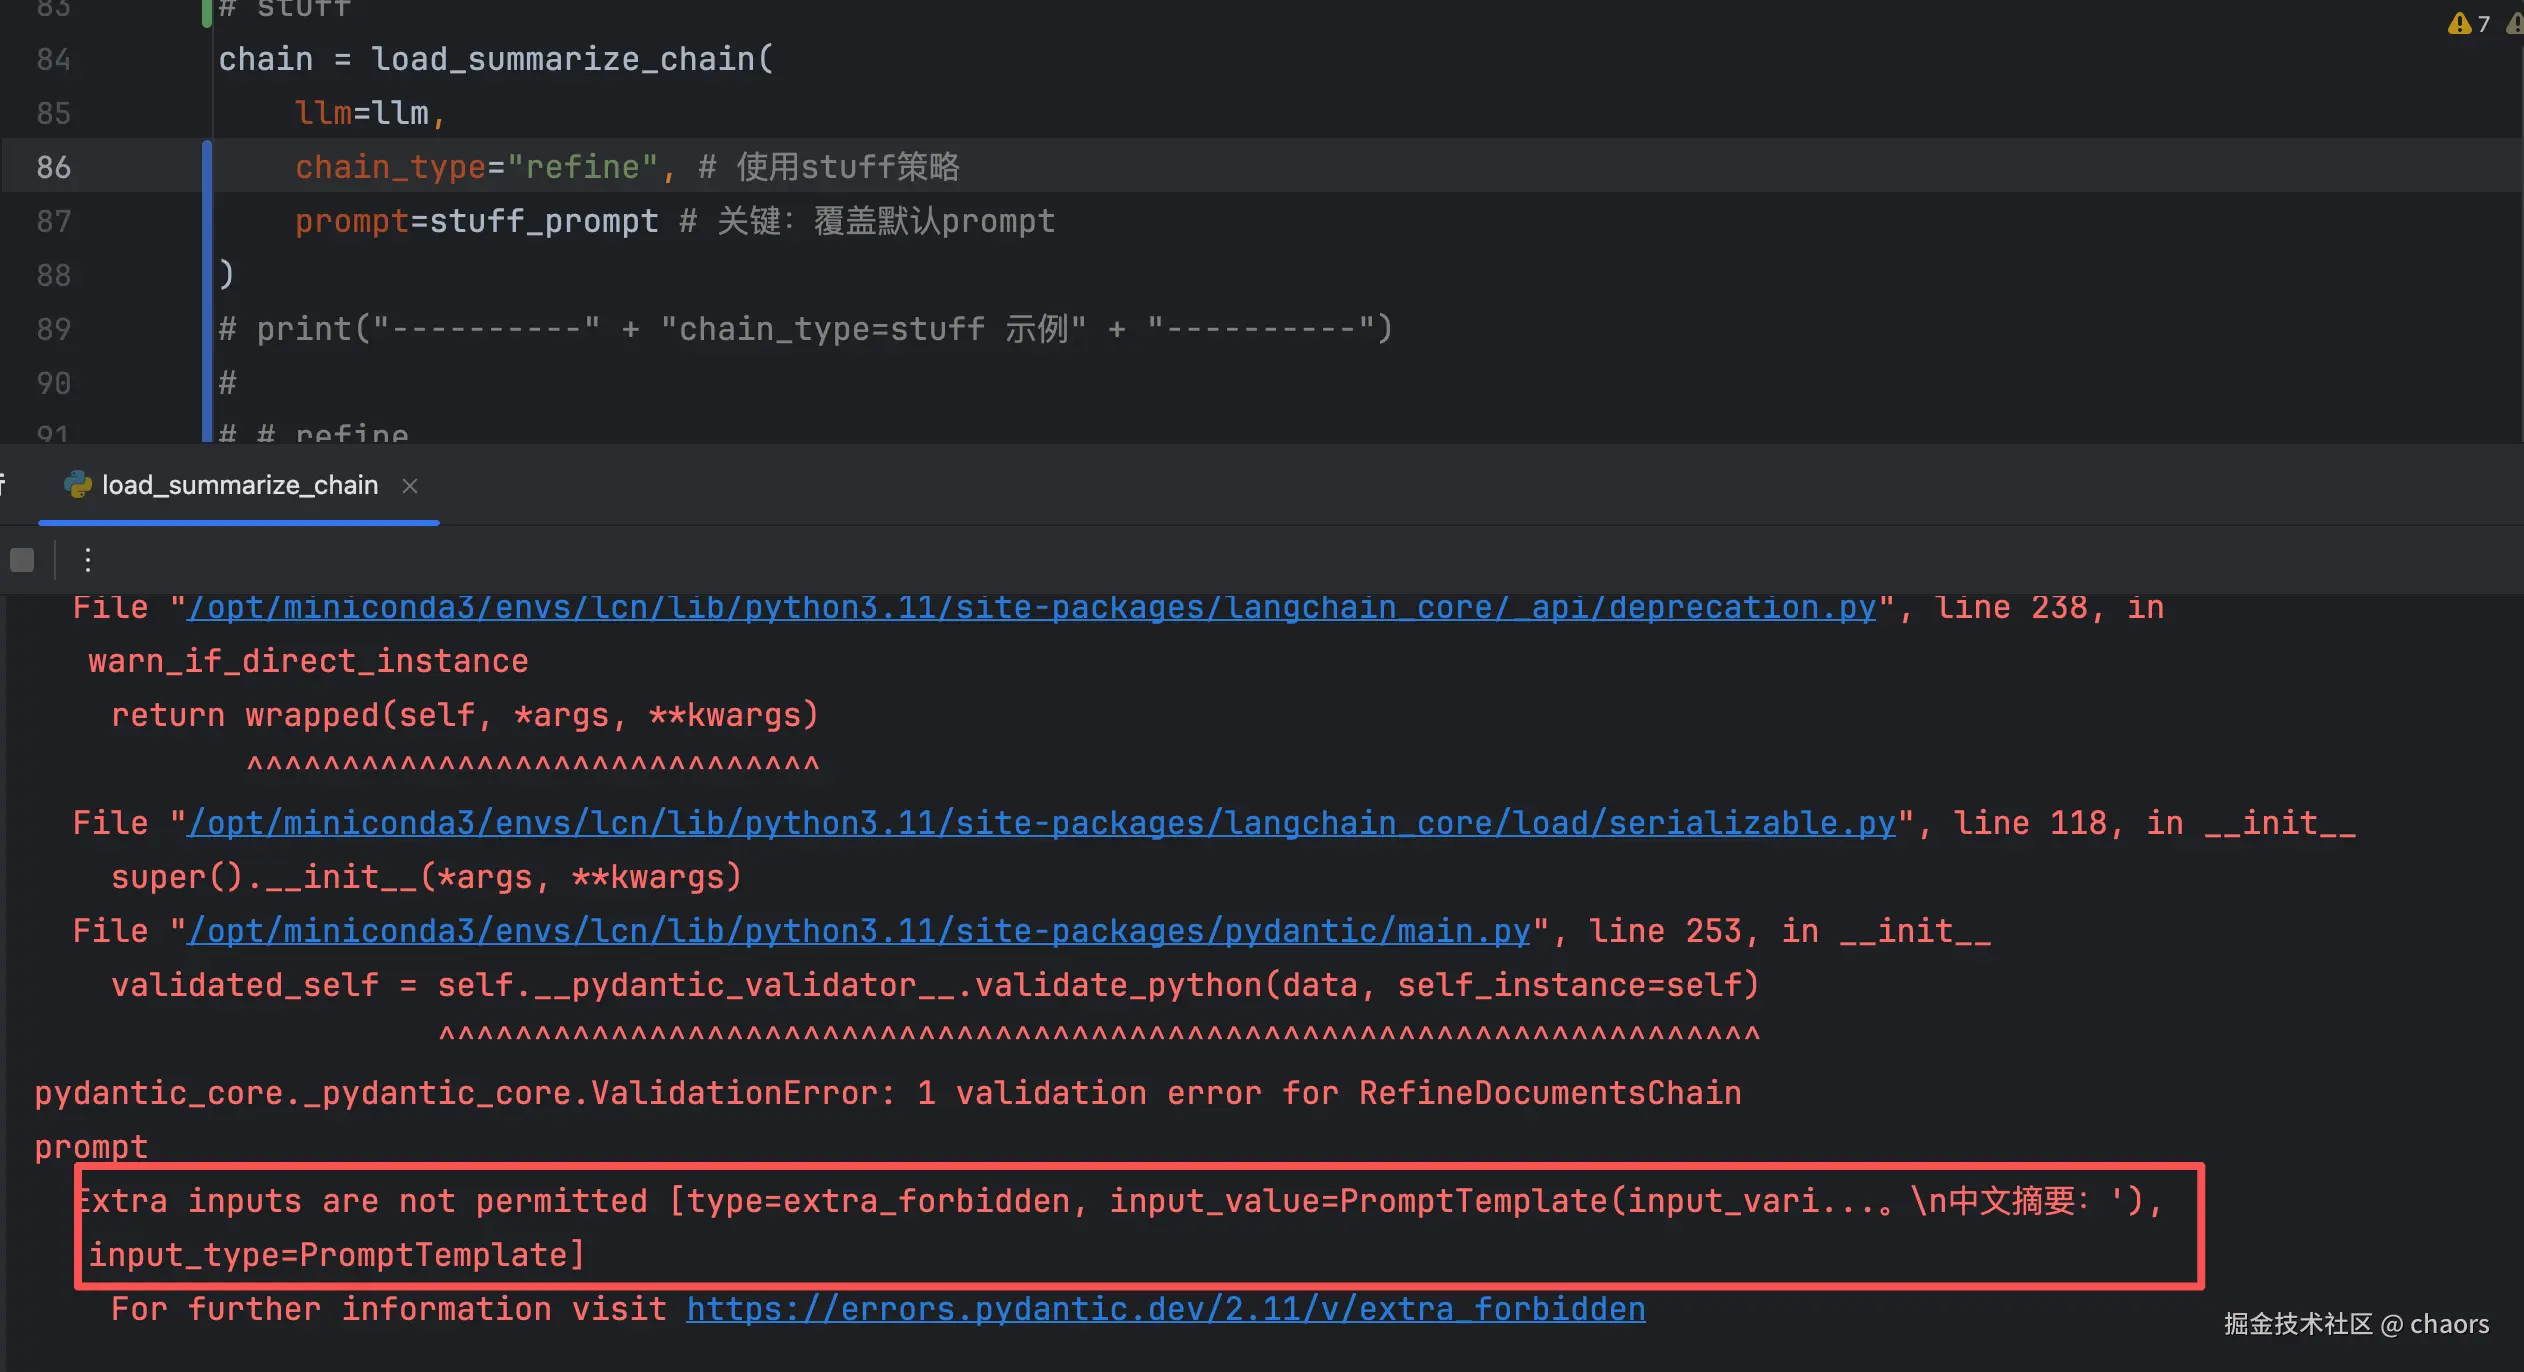Click the Python icon on the run tab
This screenshot has width=2524, height=1372.
tap(77, 485)
